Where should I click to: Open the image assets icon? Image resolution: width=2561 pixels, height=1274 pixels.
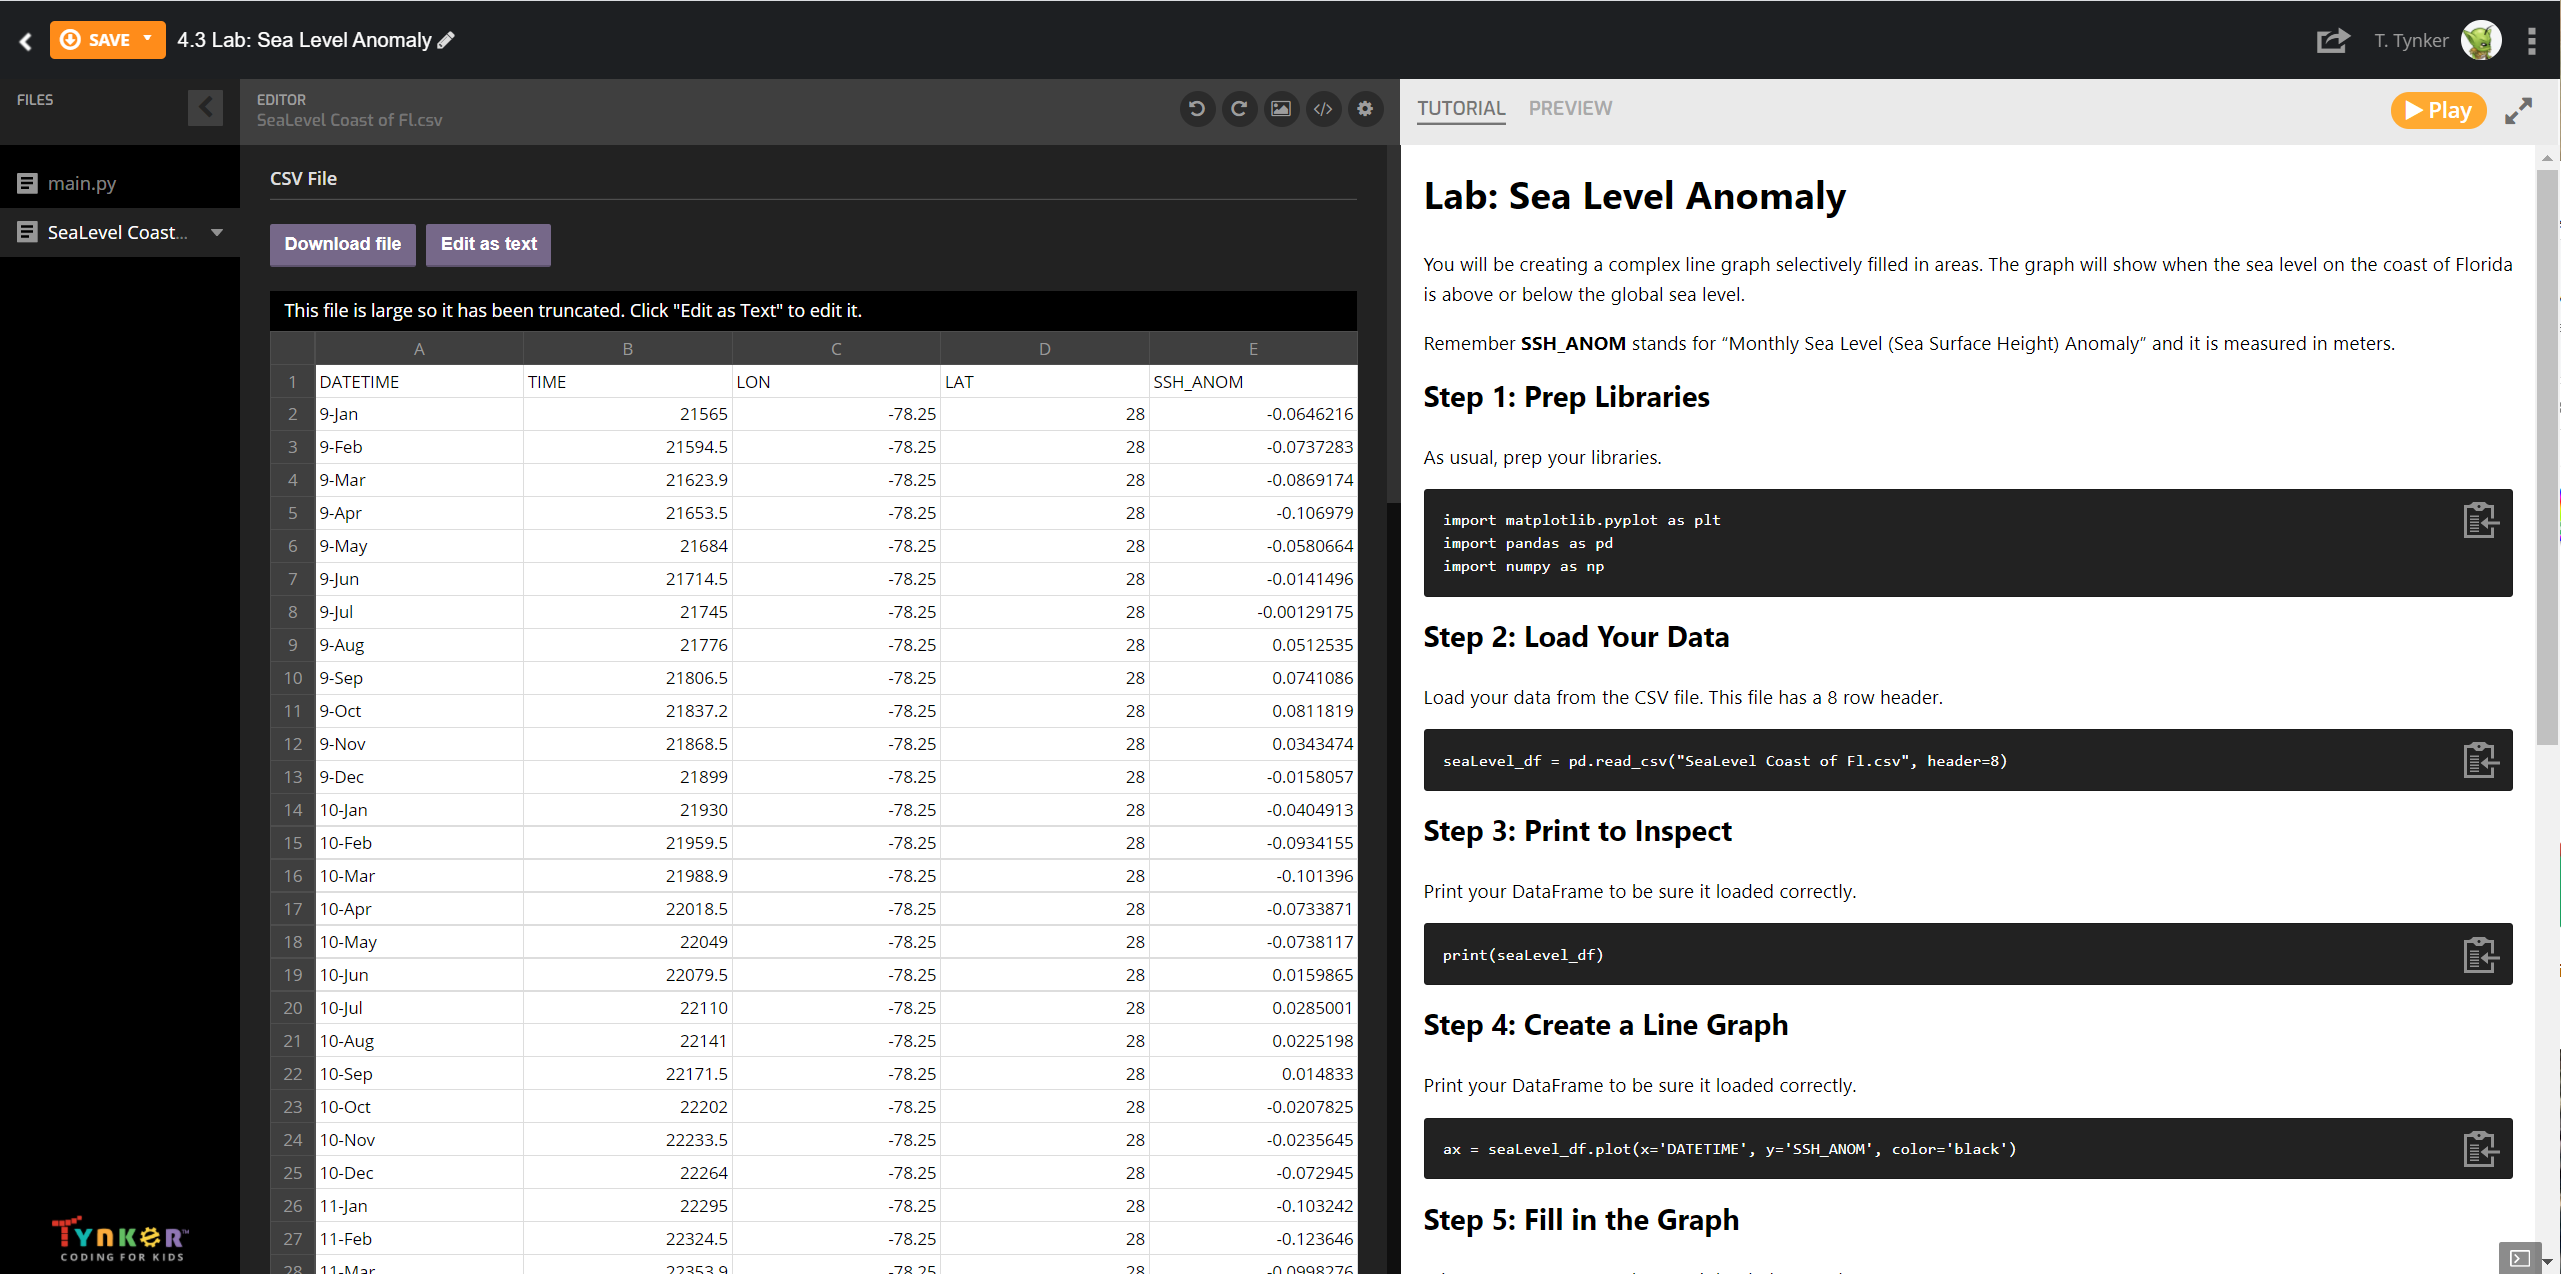coord(1281,109)
